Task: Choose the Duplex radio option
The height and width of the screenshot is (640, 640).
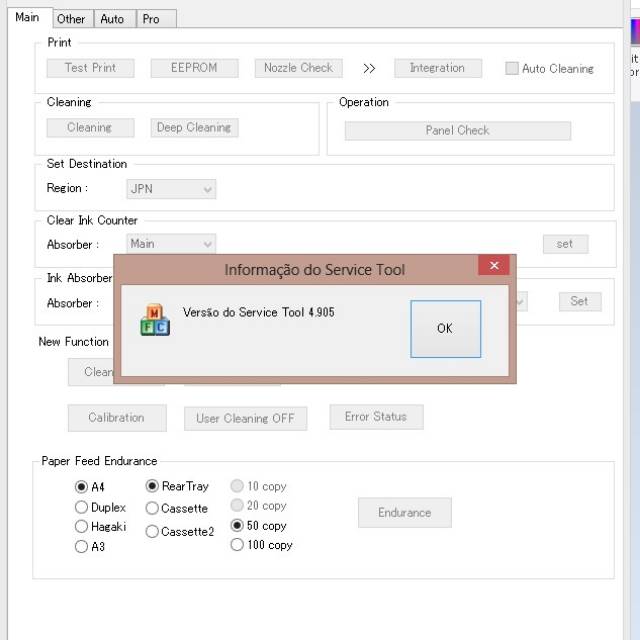Action: (x=82, y=507)
